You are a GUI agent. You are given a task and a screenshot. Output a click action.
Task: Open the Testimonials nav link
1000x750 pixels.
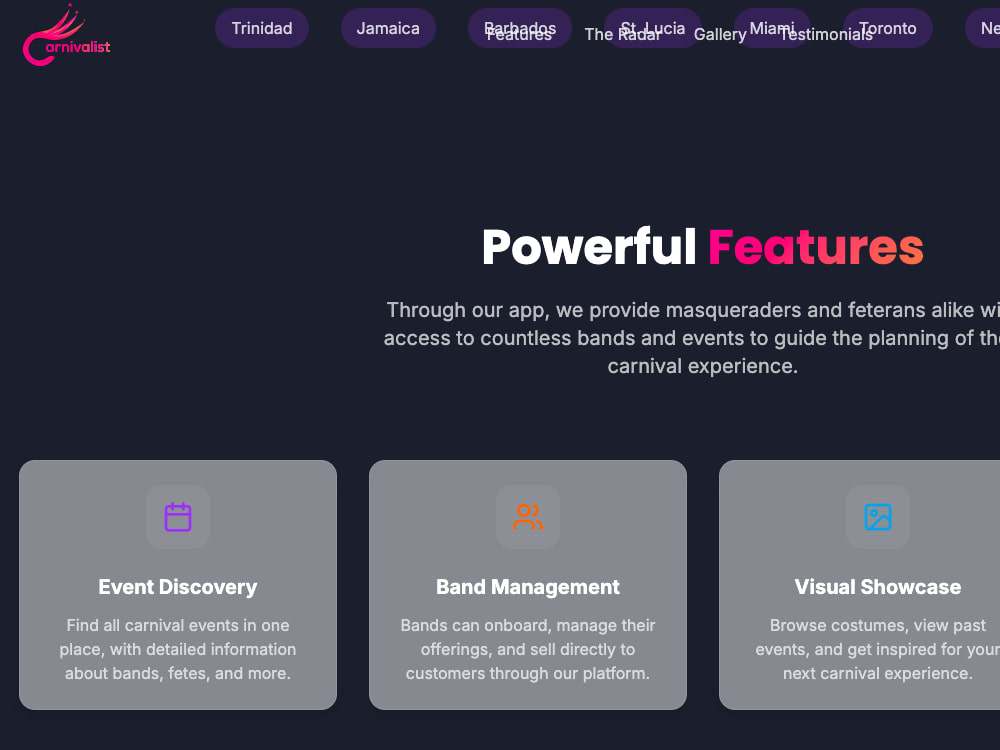pyautogui.click(x=826, y=34)
